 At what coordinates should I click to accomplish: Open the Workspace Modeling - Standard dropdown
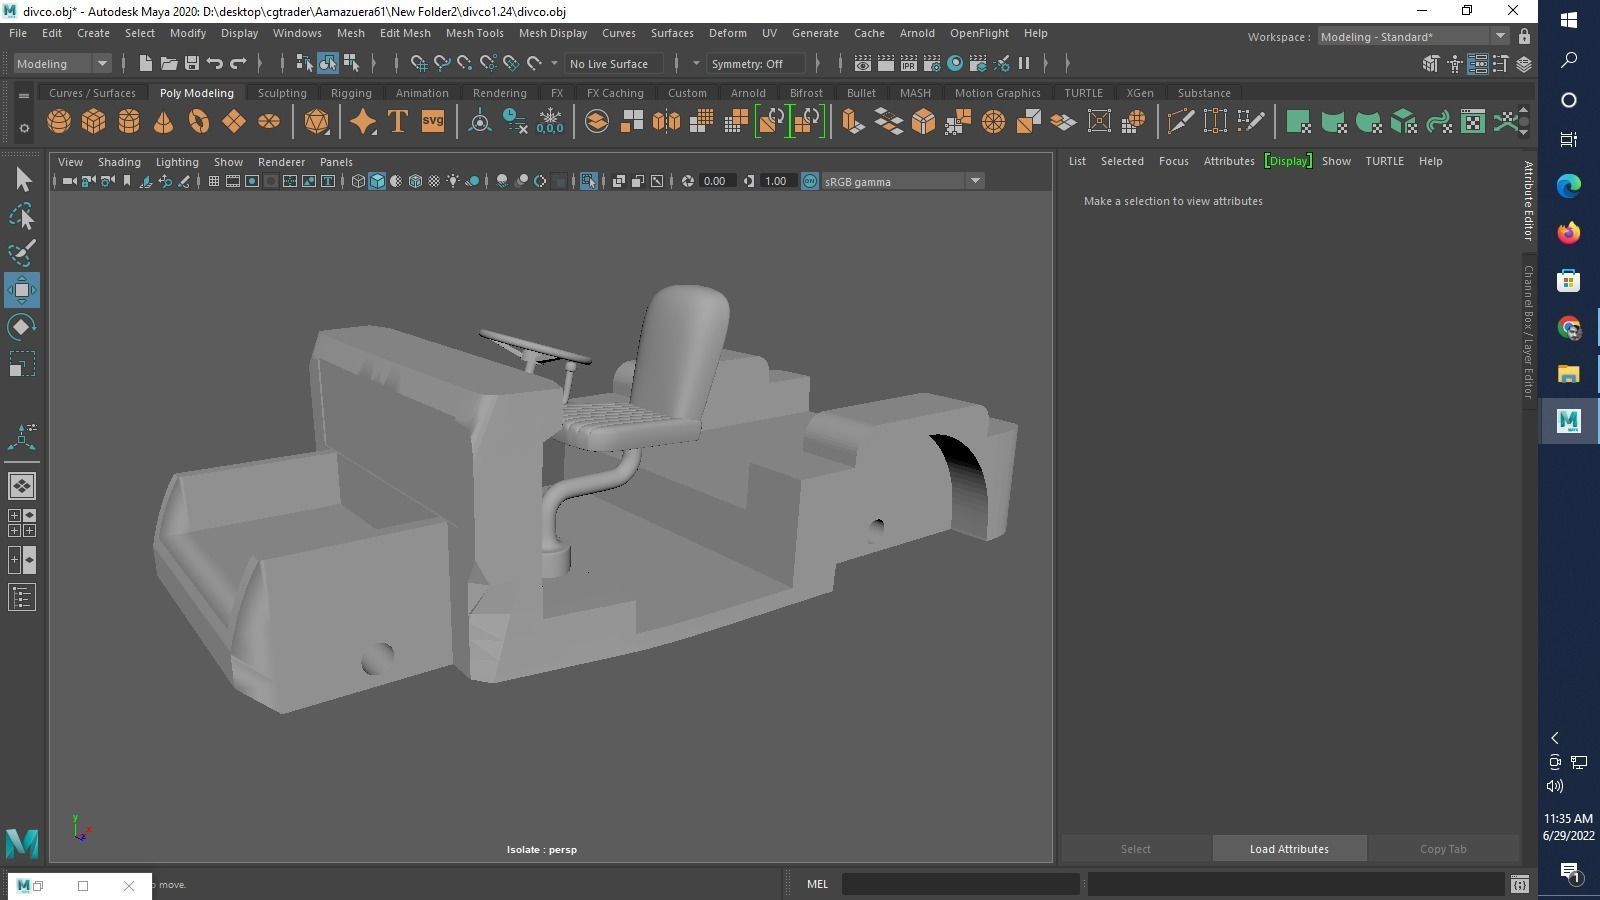click(1413, 36)
